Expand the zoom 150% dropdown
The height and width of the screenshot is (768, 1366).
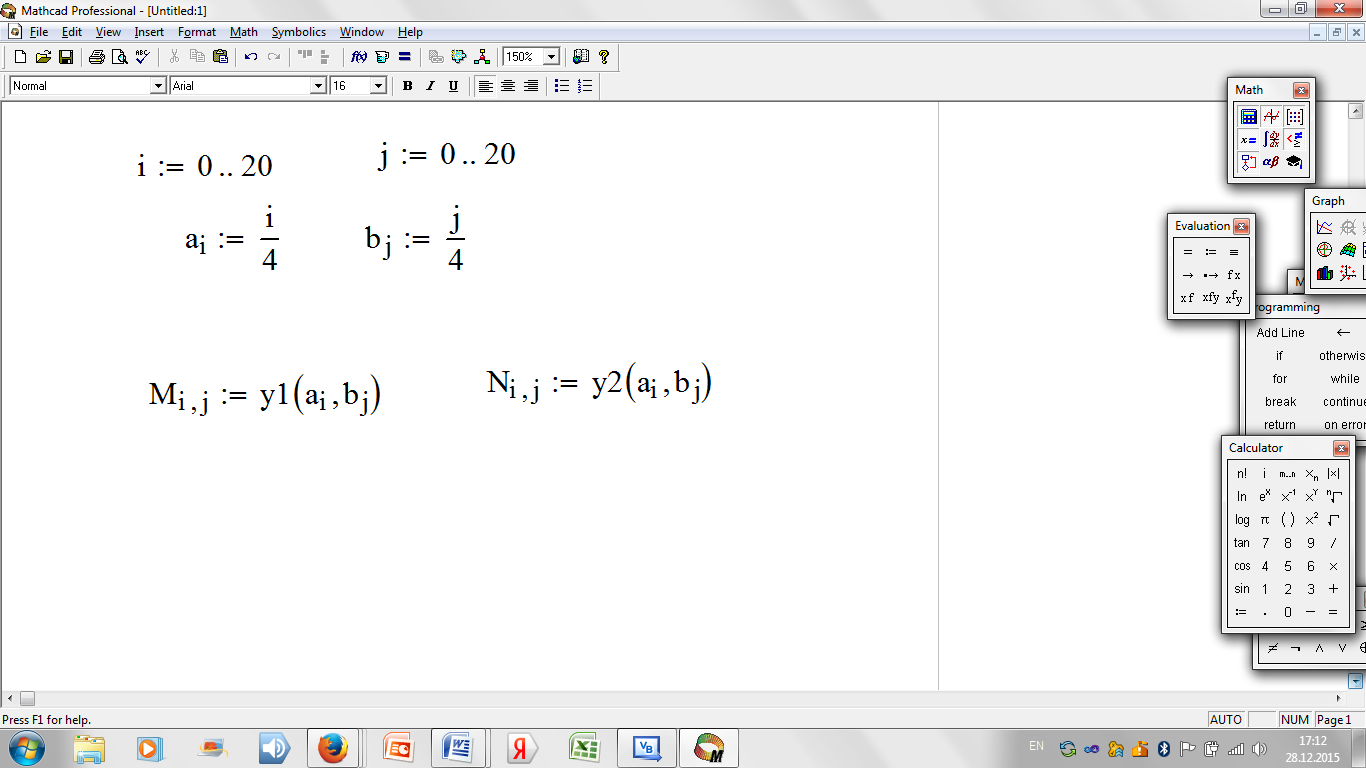[551, 57]
